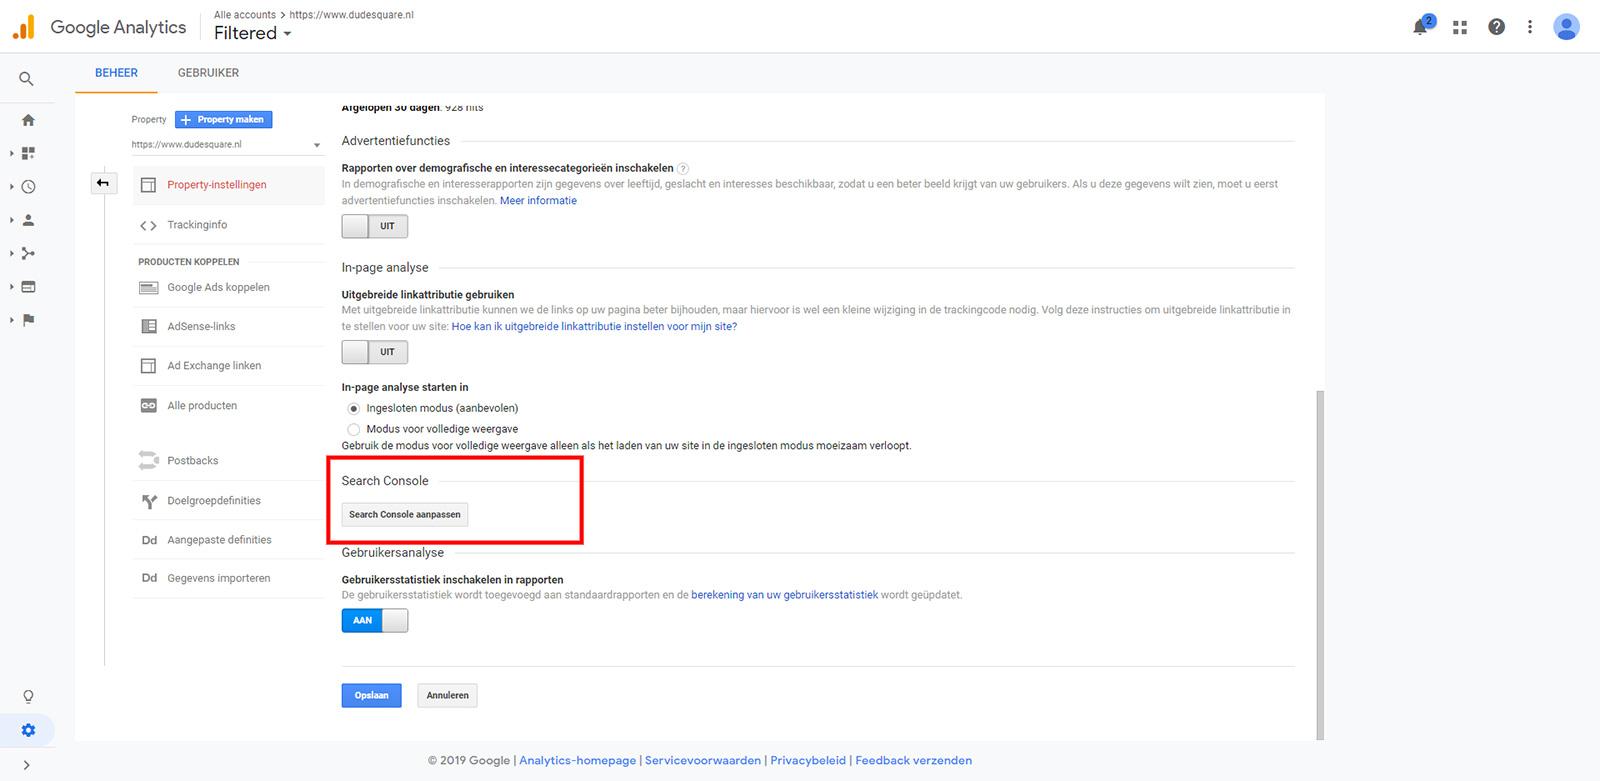
Task: Switch to the GEBRUIKER tab
Action: coord(208,73)
